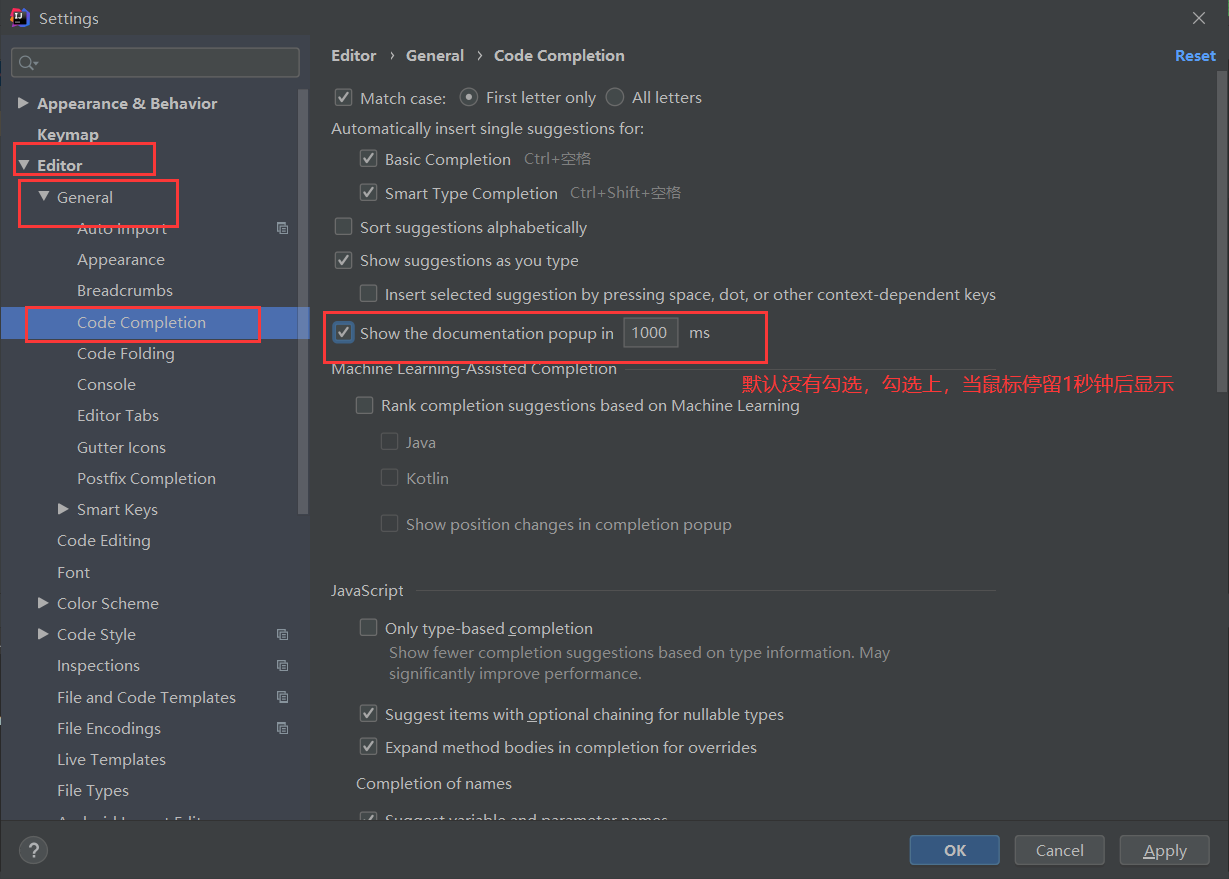Click the IntelliJ logo in the title bar
Viewport: 1229px width, 879px height.
[19, 18]
